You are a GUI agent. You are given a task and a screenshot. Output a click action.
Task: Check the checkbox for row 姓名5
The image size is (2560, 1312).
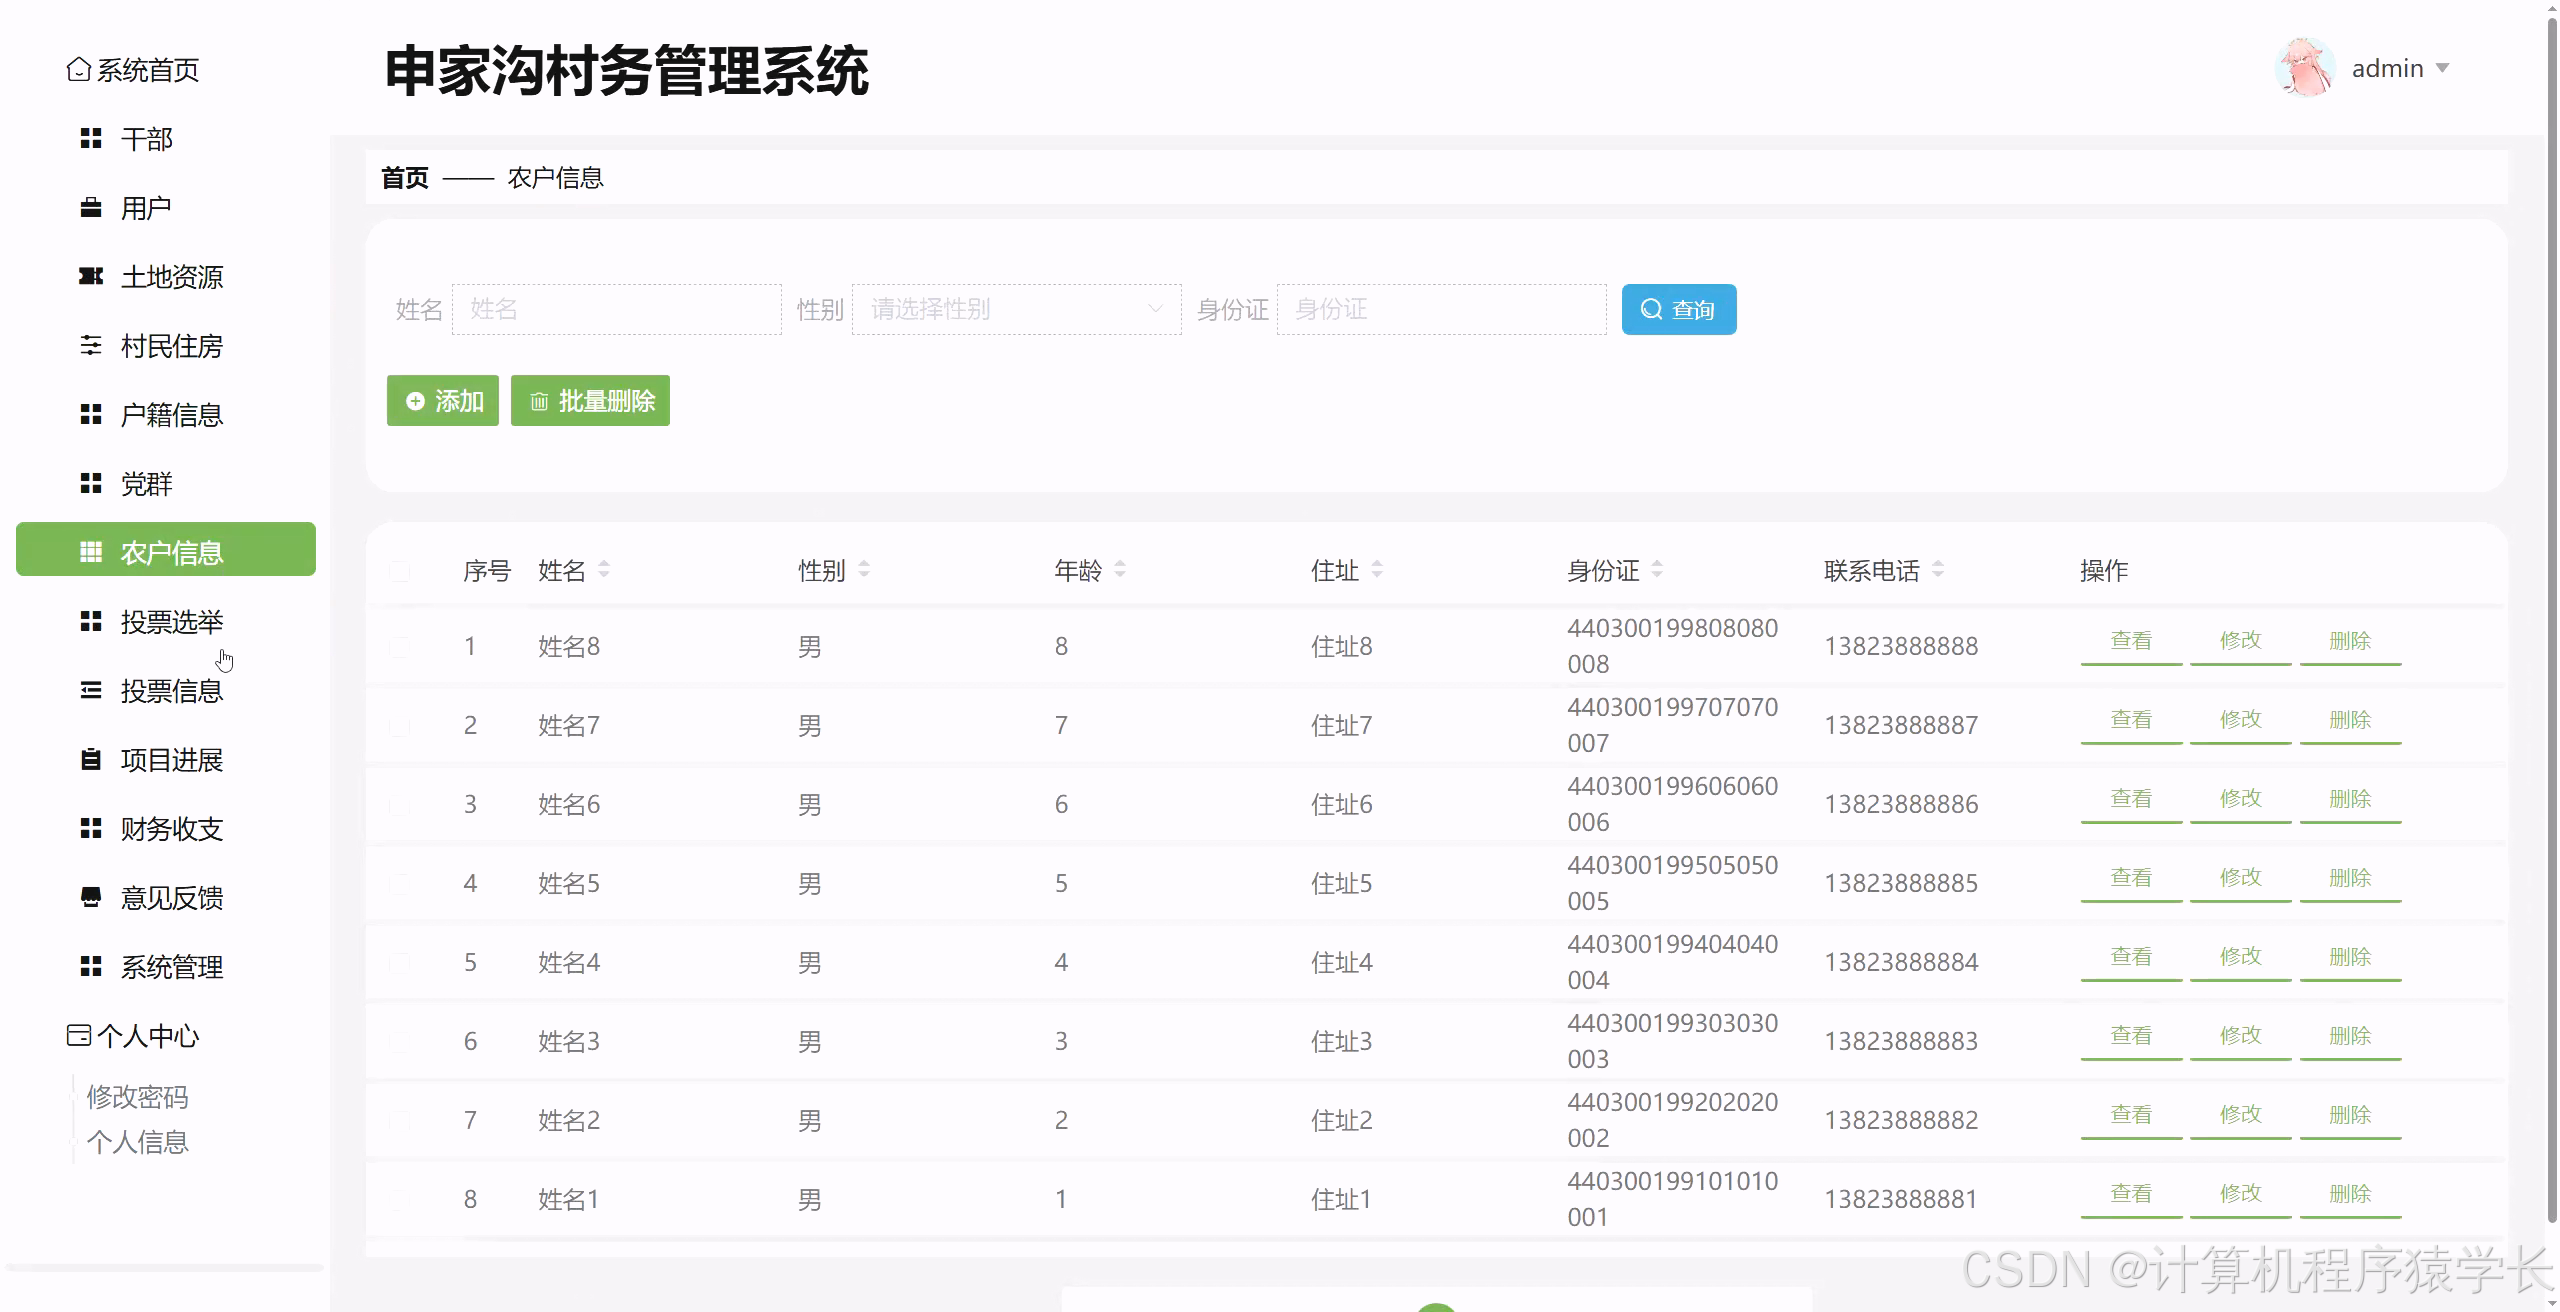(400, 884)
